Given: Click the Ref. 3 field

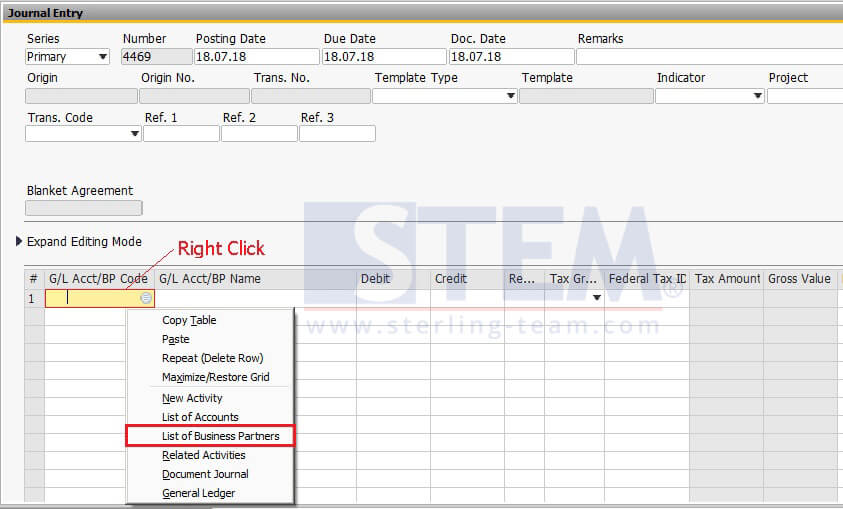Looking at the screenshot, I should 337,133.
